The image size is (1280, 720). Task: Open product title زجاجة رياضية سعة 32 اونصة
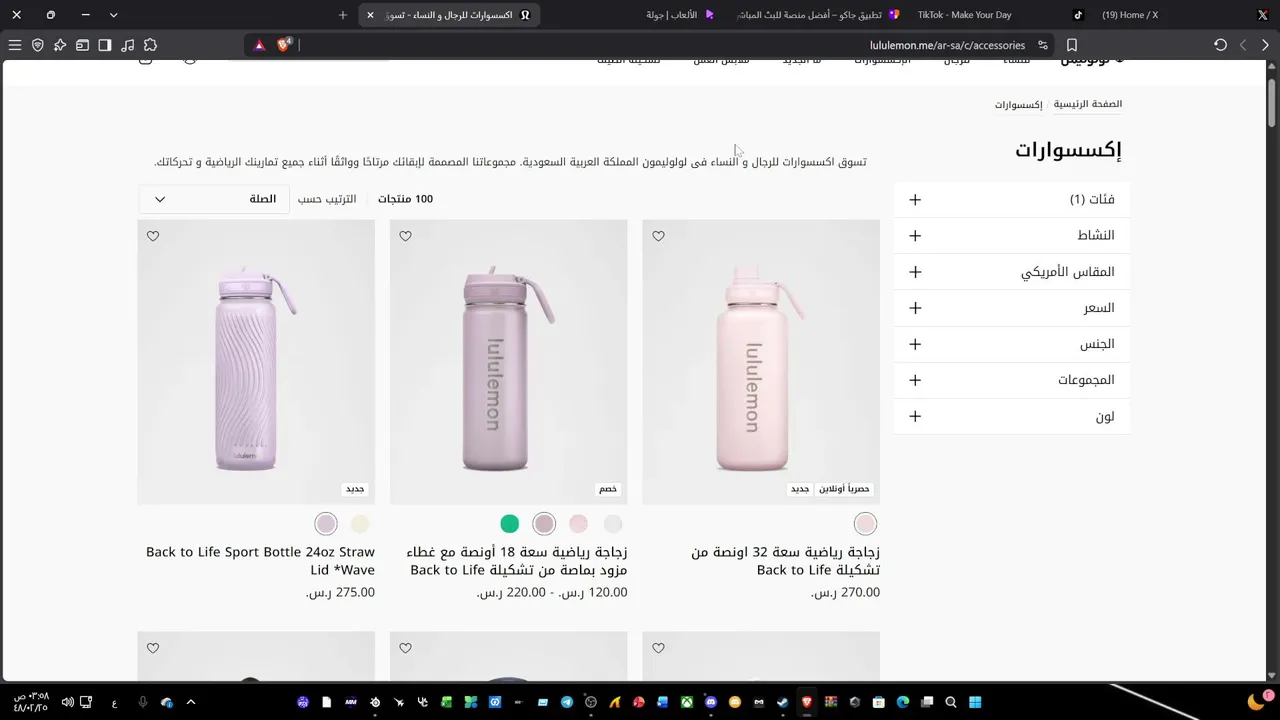(785, 561)
